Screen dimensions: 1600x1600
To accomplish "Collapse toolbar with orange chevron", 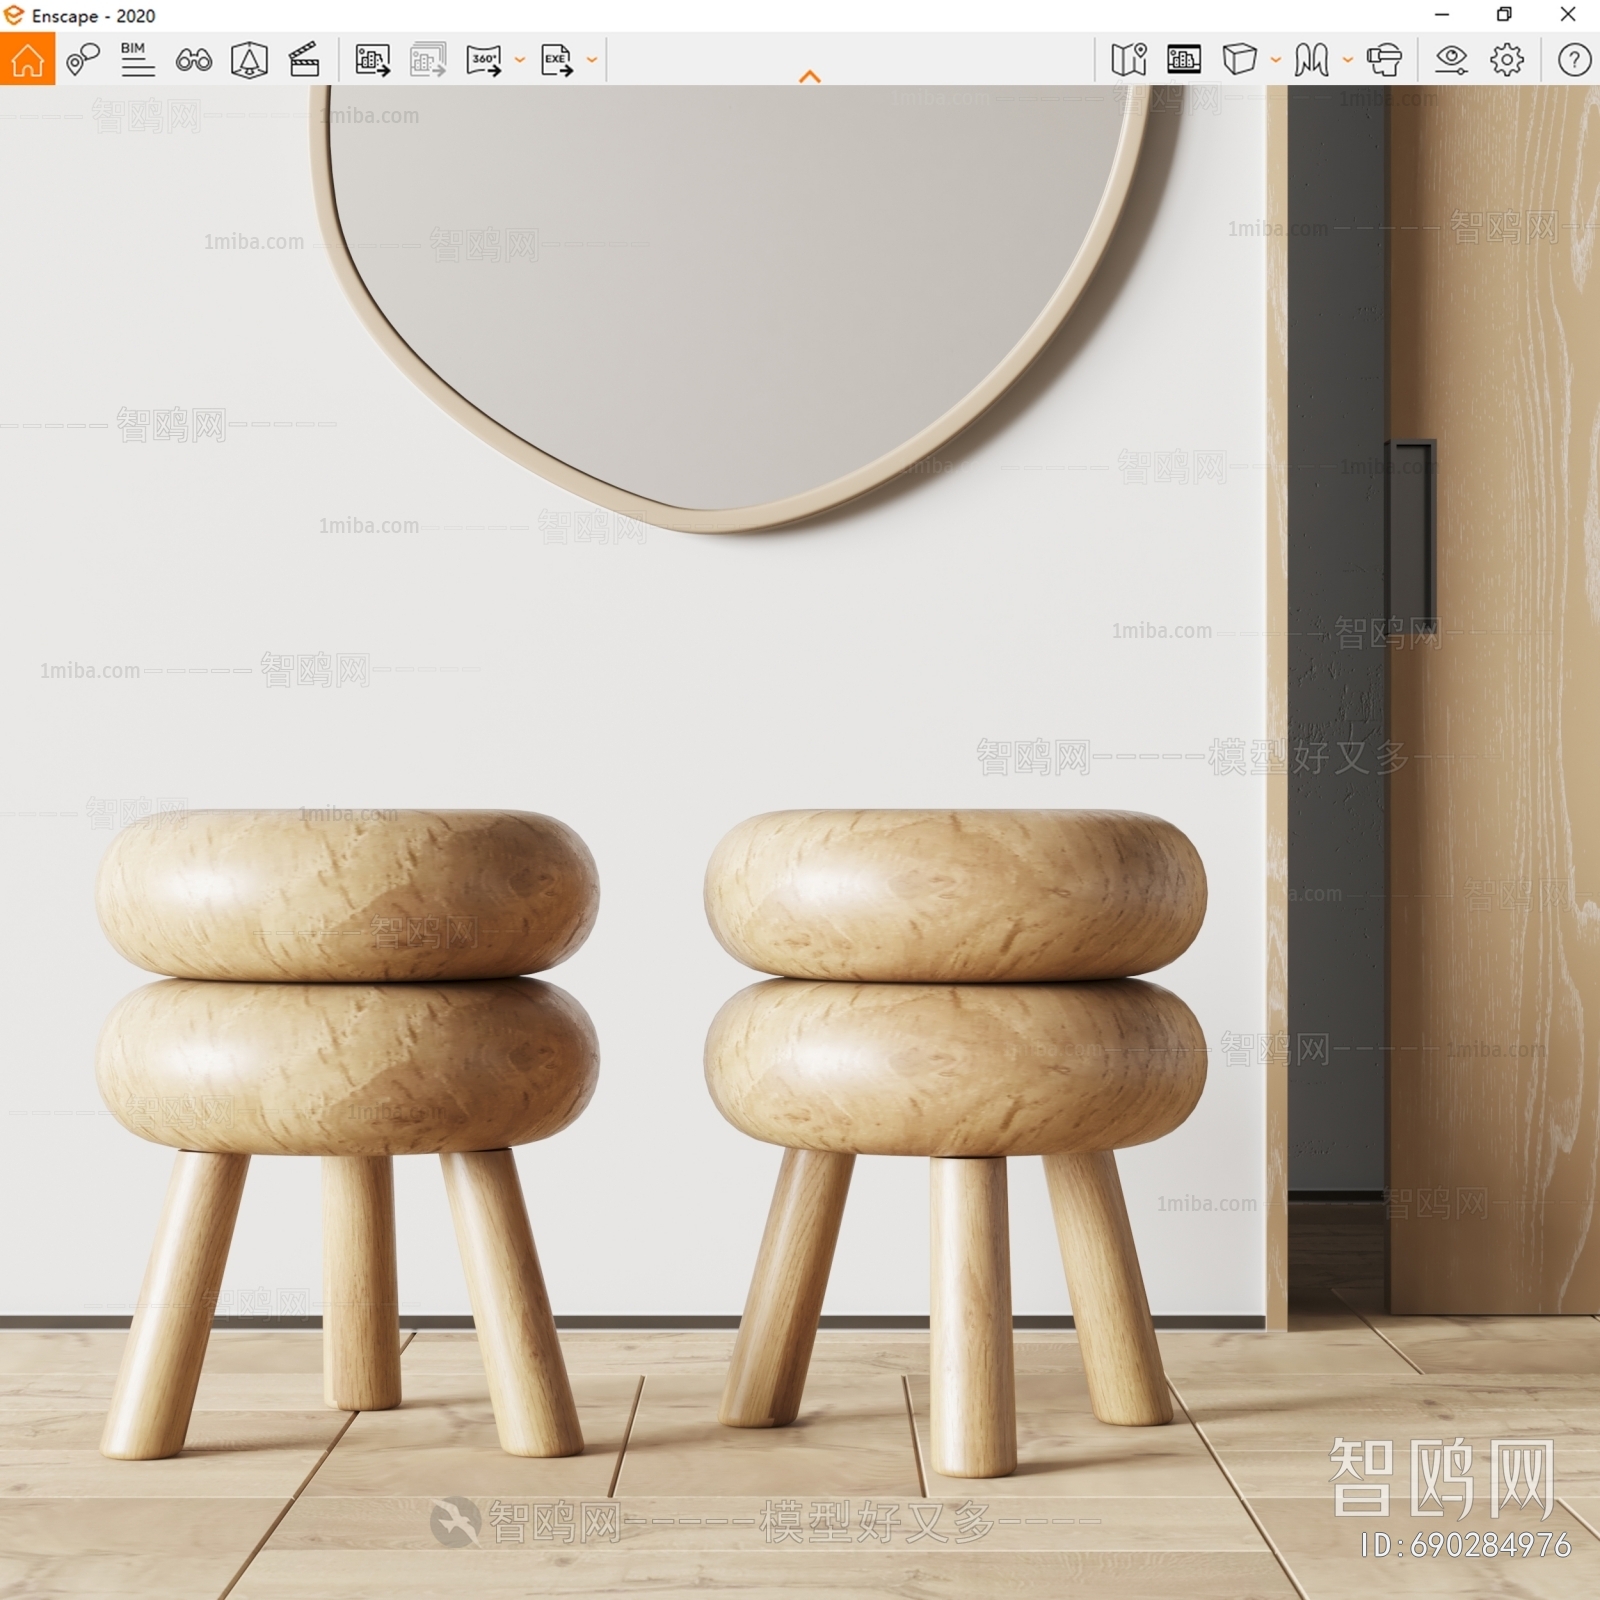I will point(810,76).
